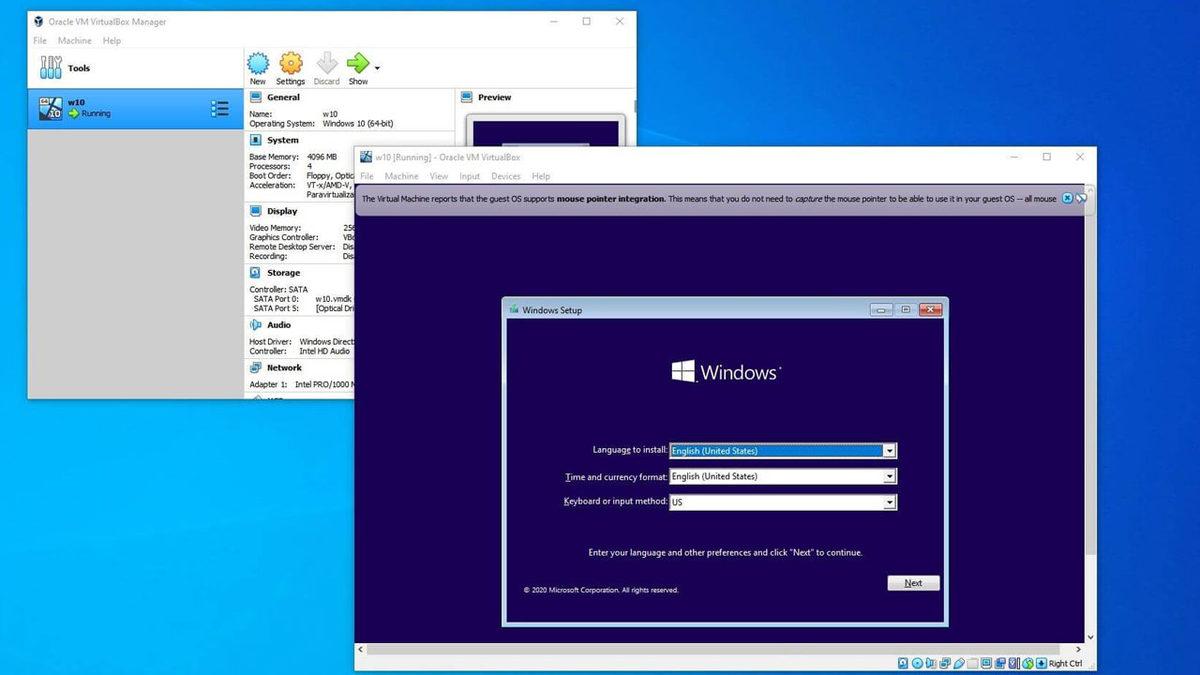
Task: Open the Machine menu of VirtualBox Manager
Action: click(74, 40)
